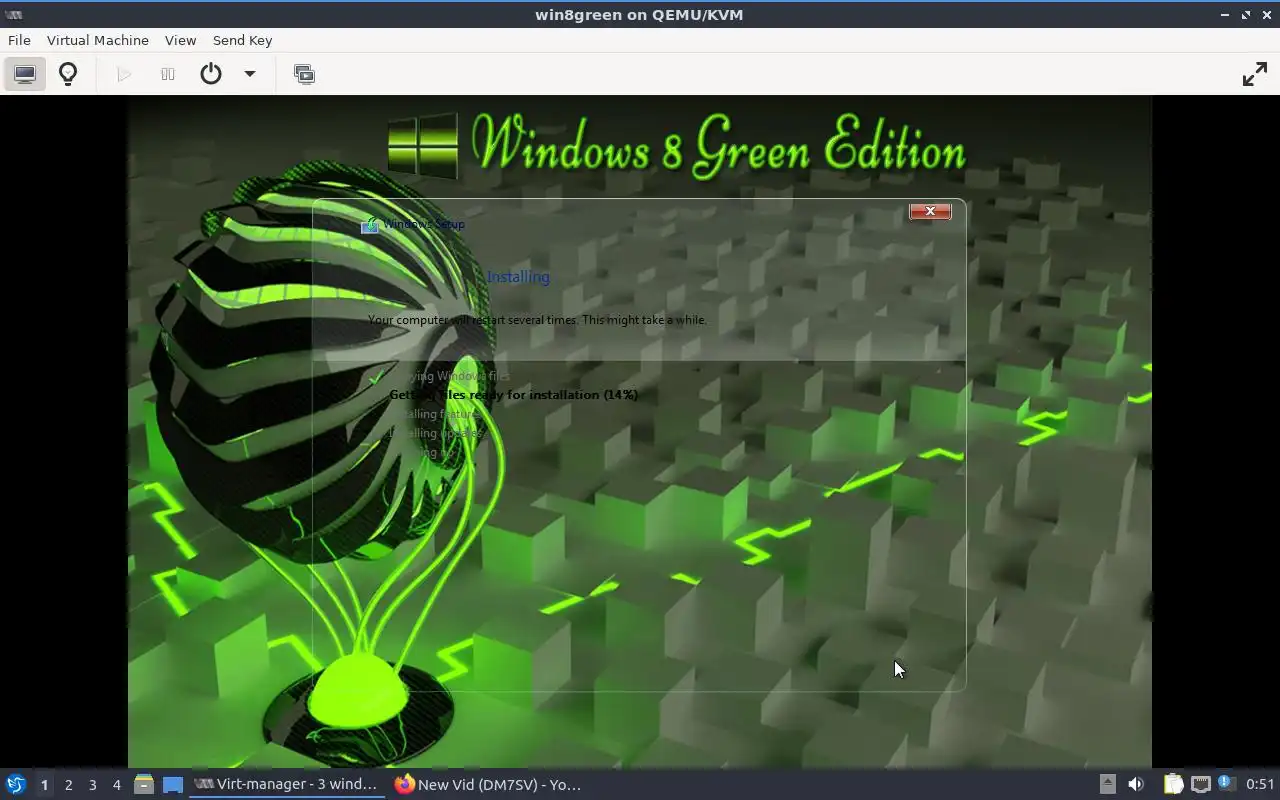Minimize the win8green QEMU/KVM window
Screen dimensions: 1280x800
pos(1226,15)
